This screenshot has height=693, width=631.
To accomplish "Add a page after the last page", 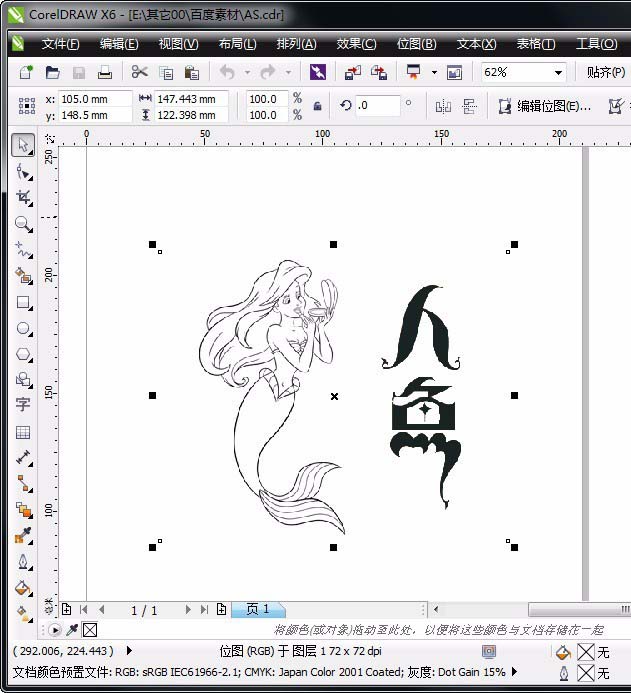I will pos(222,609).
